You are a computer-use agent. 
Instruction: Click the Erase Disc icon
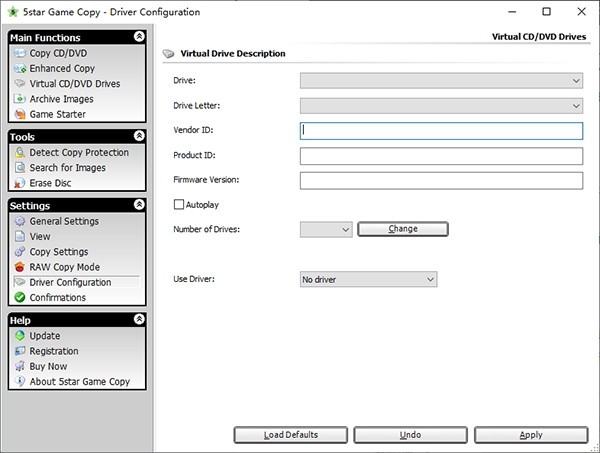(20, 183)
